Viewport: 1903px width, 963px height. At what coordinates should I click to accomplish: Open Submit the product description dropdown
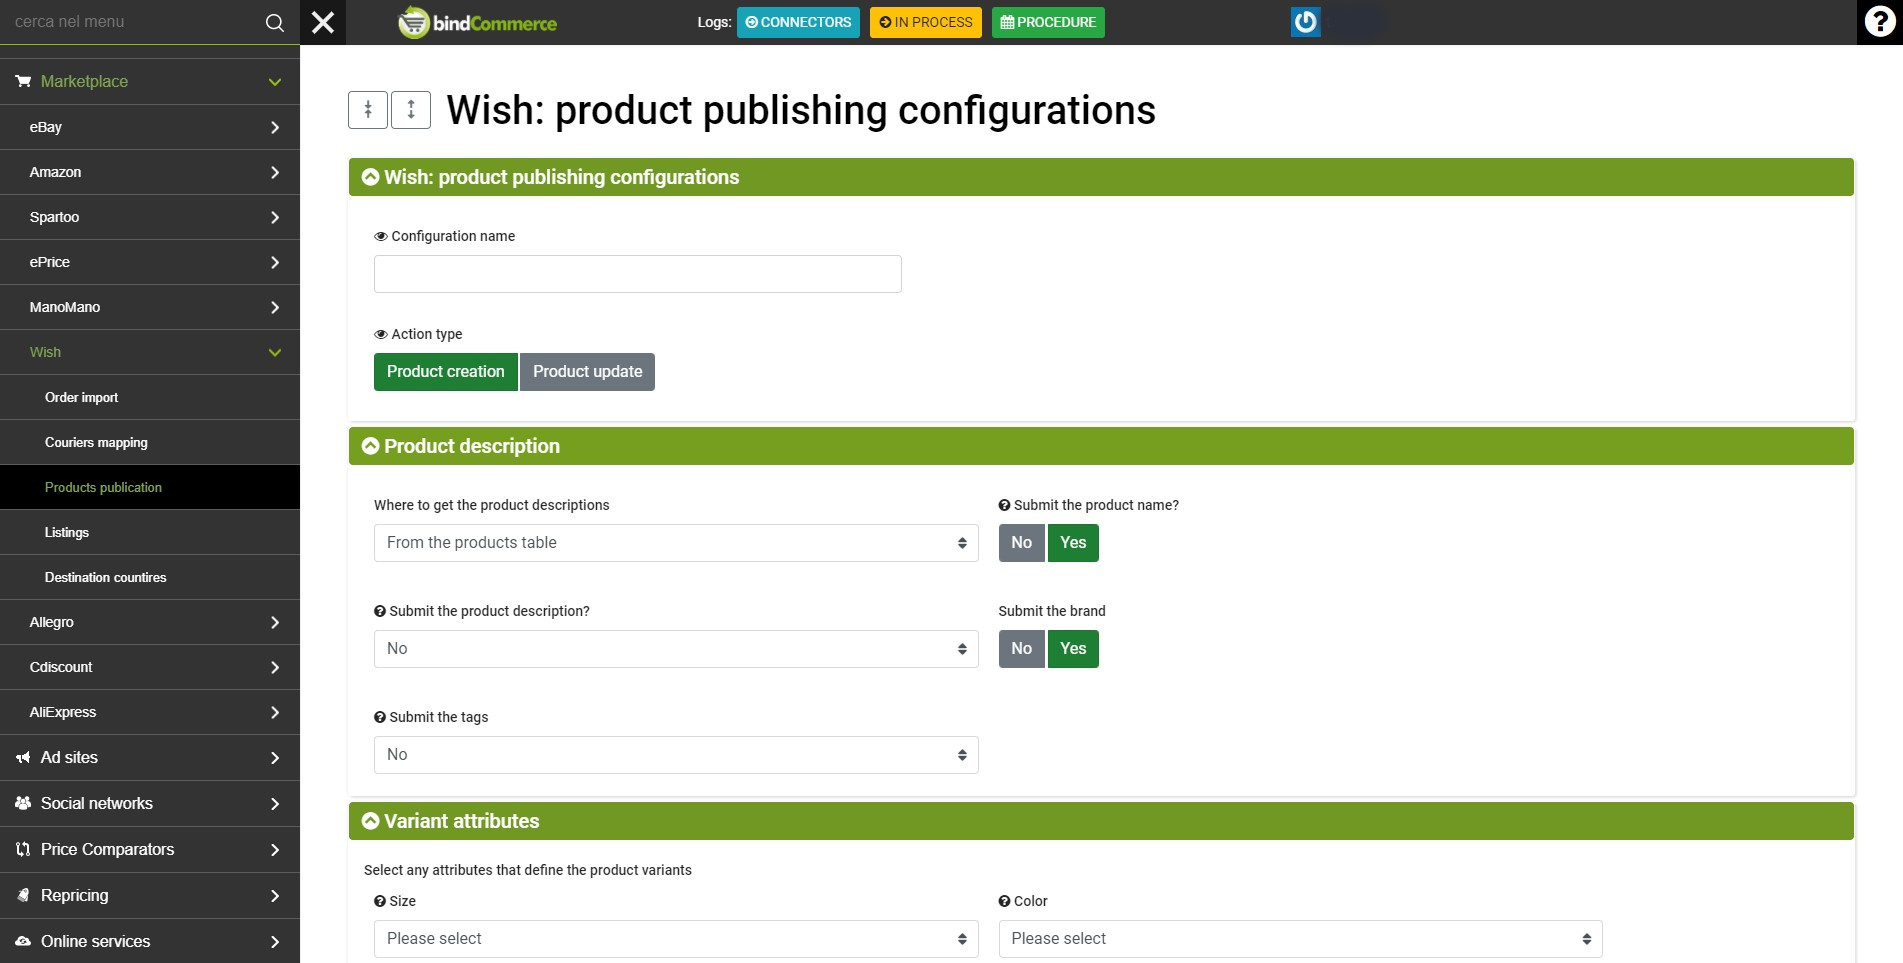pos(676,649)
